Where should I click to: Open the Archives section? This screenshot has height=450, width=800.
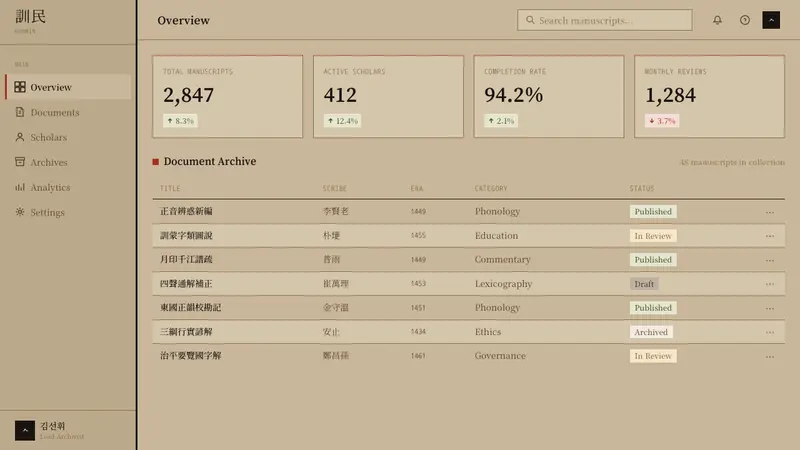[68, 162]
